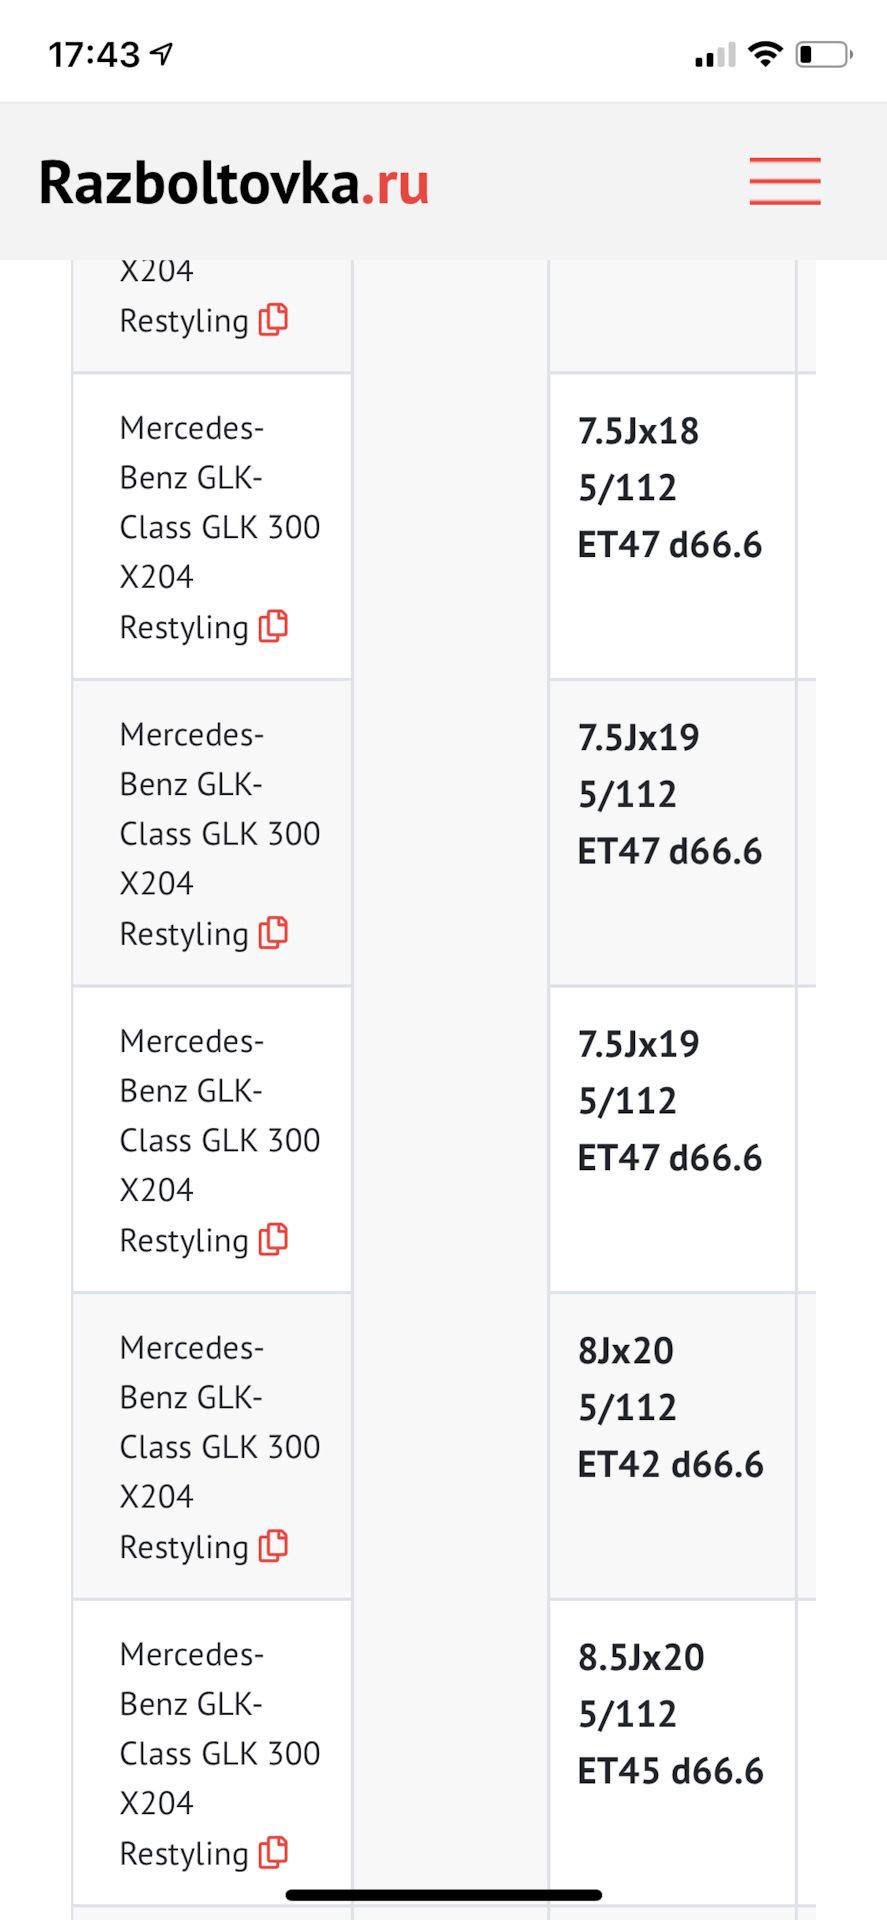Tap the cellular signal bars
The image size is (887, 1920).
pyautogui.click(x=714, y=56)
